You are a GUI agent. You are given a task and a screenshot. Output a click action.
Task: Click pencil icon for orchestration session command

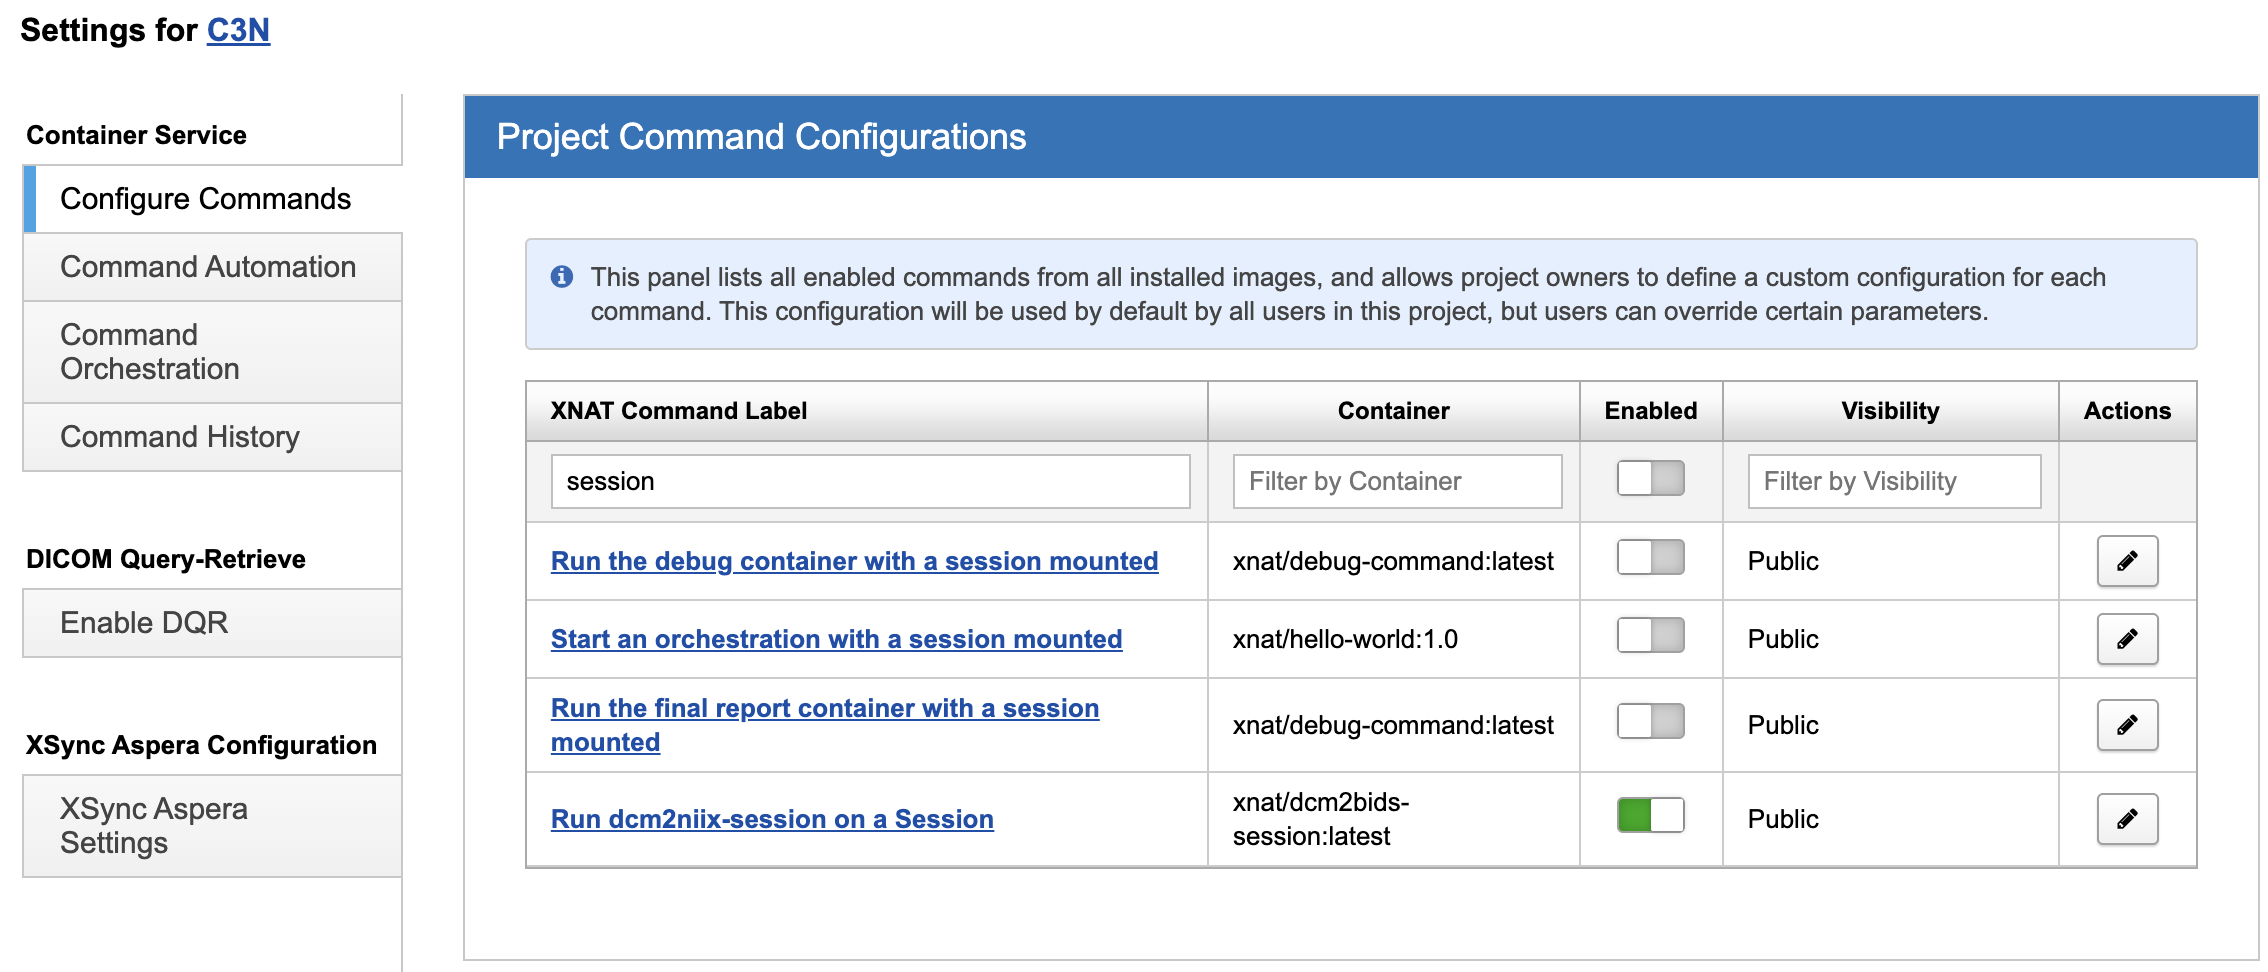click(x=2126, y=639)
